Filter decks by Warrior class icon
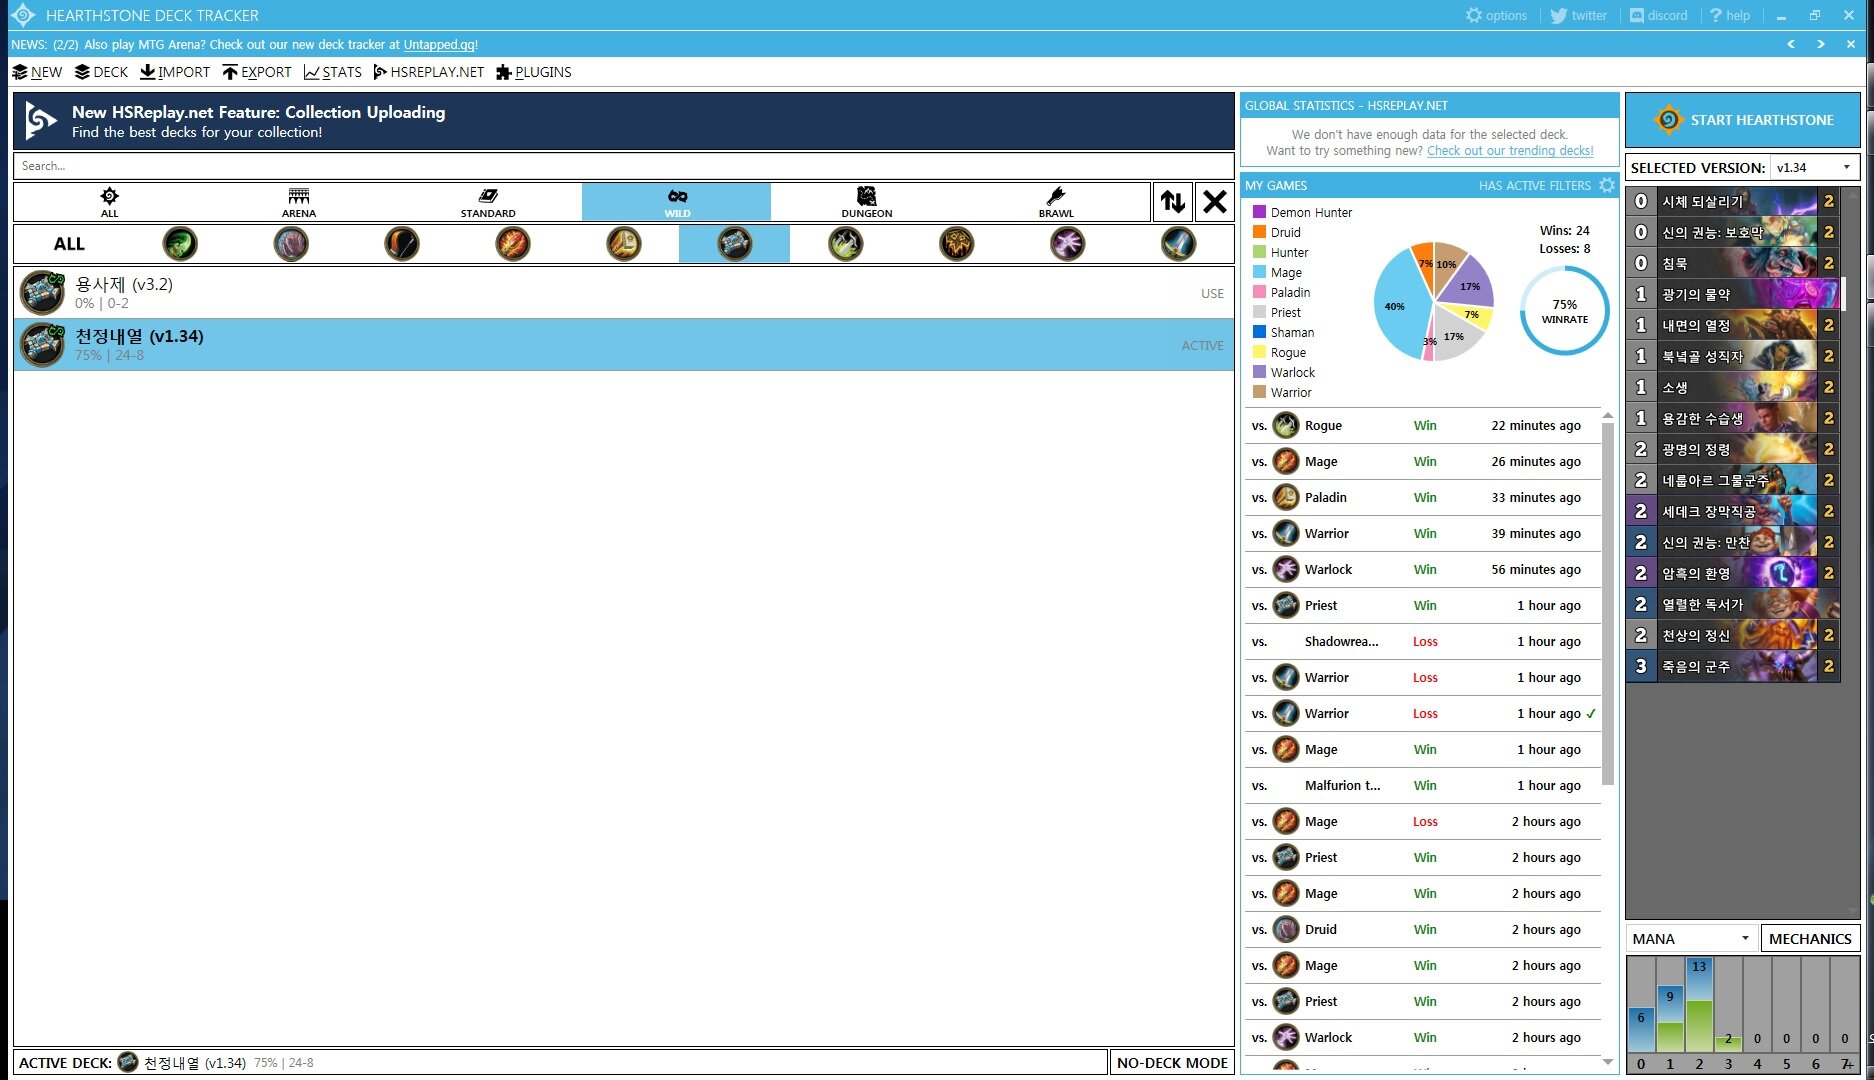The height and width of the screenshot is (1080, 1874). tap(1179, 243)
